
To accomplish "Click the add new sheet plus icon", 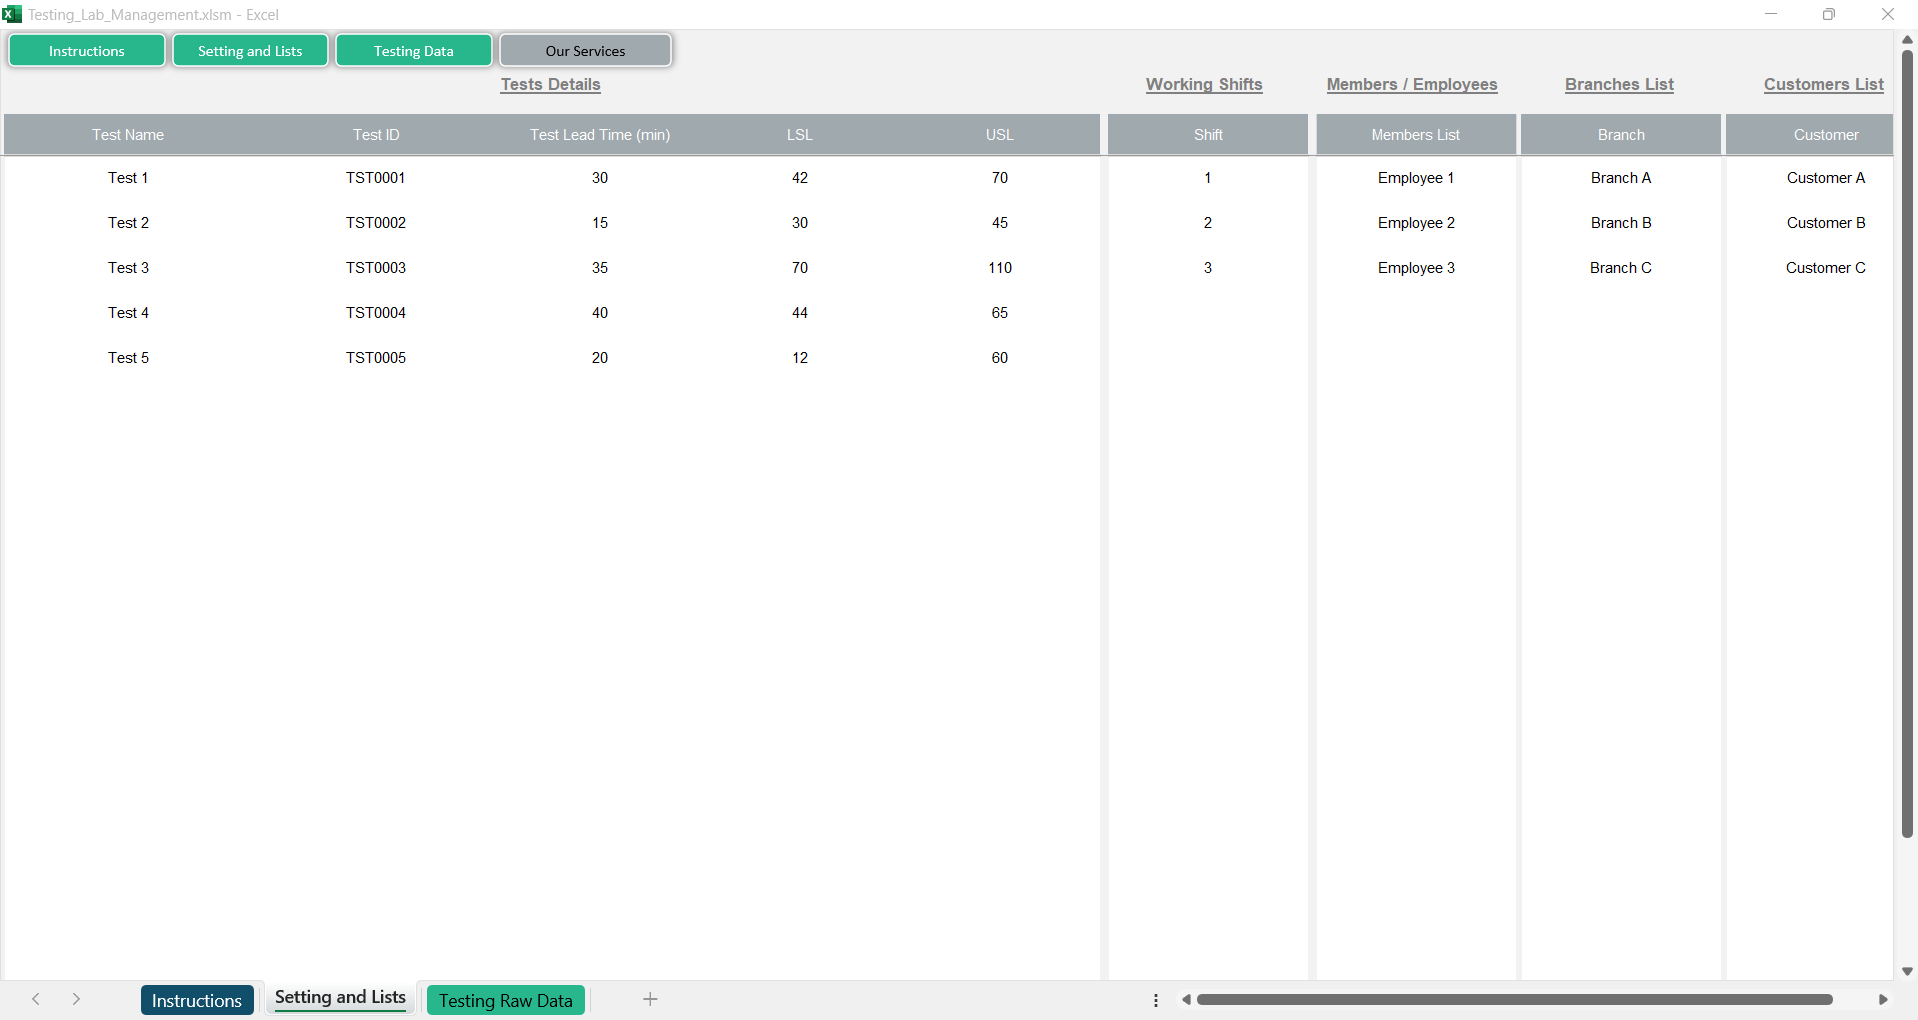I will tap(650, 999).
